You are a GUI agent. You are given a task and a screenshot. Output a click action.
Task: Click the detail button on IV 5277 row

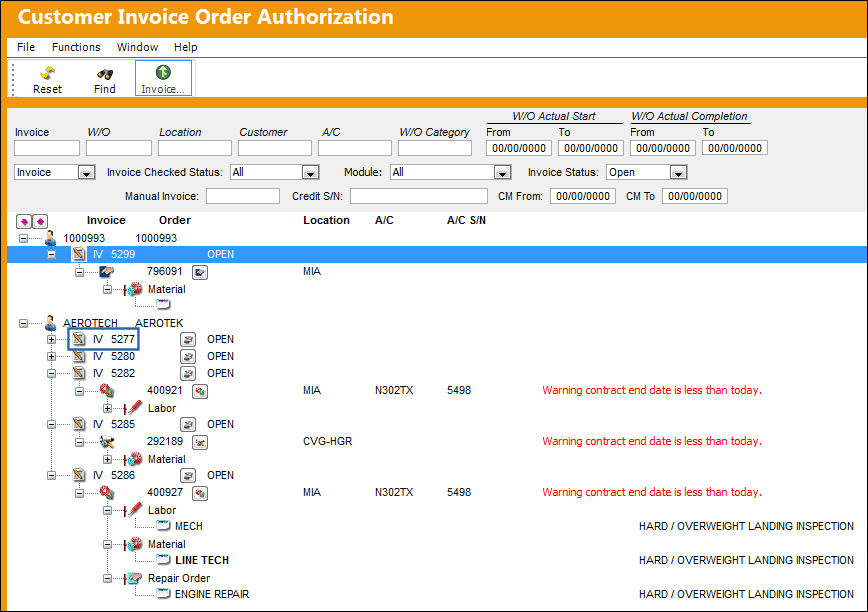pyautogui.click(x=188, y=339)
